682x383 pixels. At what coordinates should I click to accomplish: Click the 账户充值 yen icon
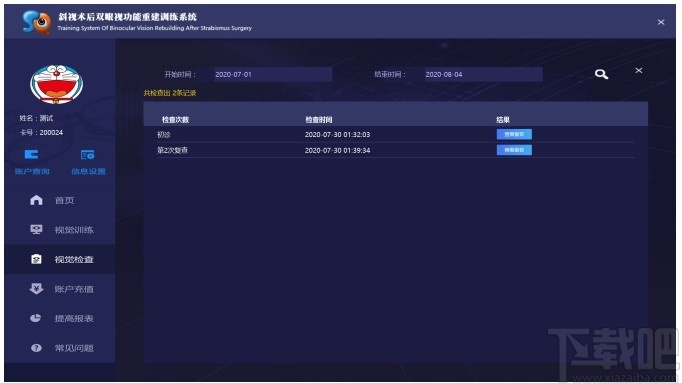click(37, 289)
